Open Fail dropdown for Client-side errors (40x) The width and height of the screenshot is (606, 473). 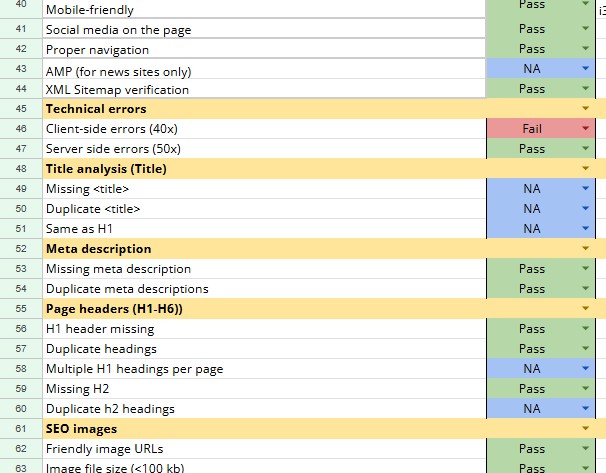coord(585,129)
